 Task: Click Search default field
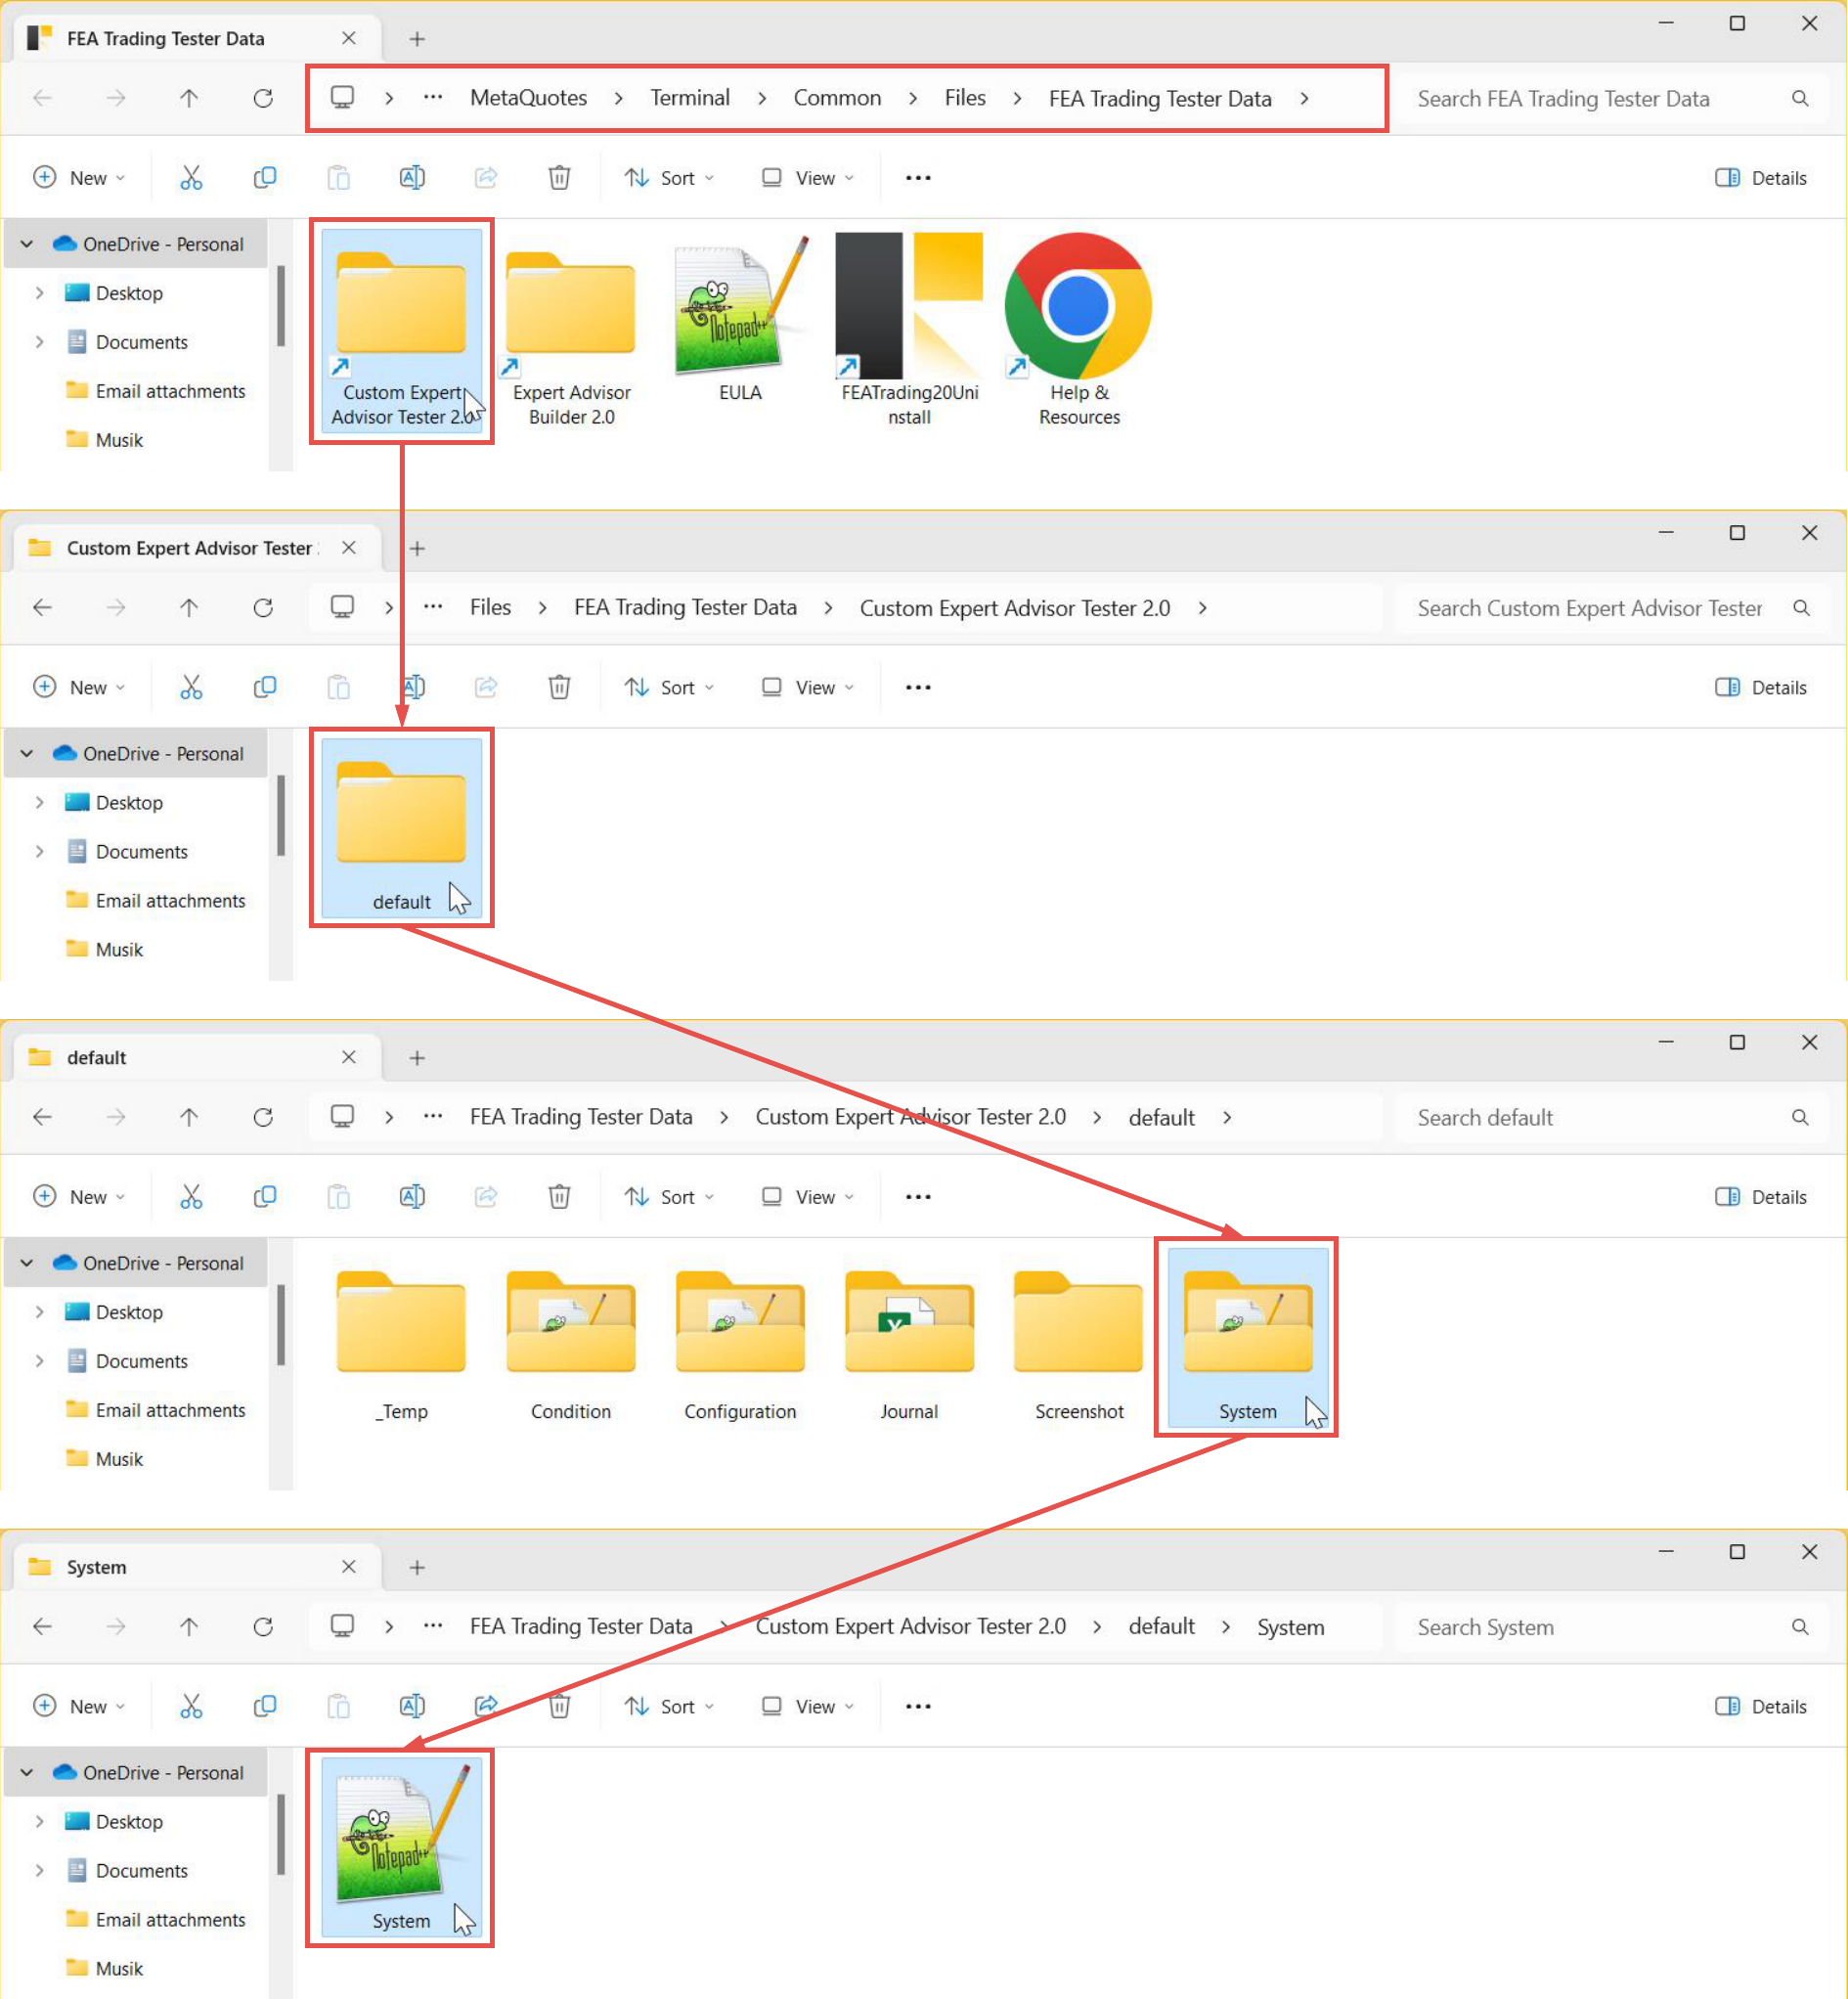1612,1117
